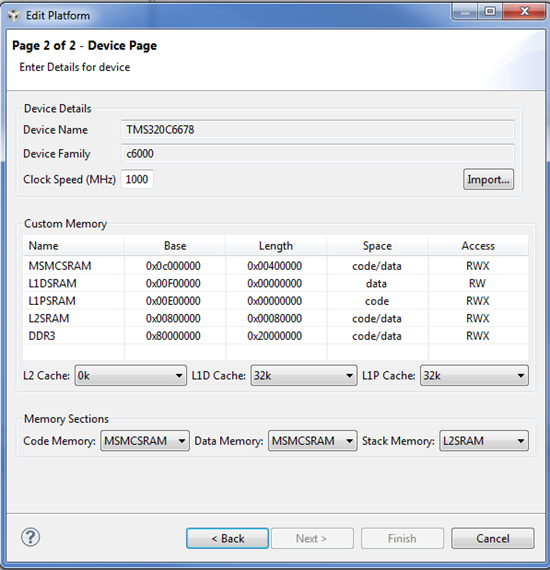Image resolution: width=550 pixels, height=570 pixels.
Task: Click L2SRAM length value 0x00080000
Action: click(275, 318)
